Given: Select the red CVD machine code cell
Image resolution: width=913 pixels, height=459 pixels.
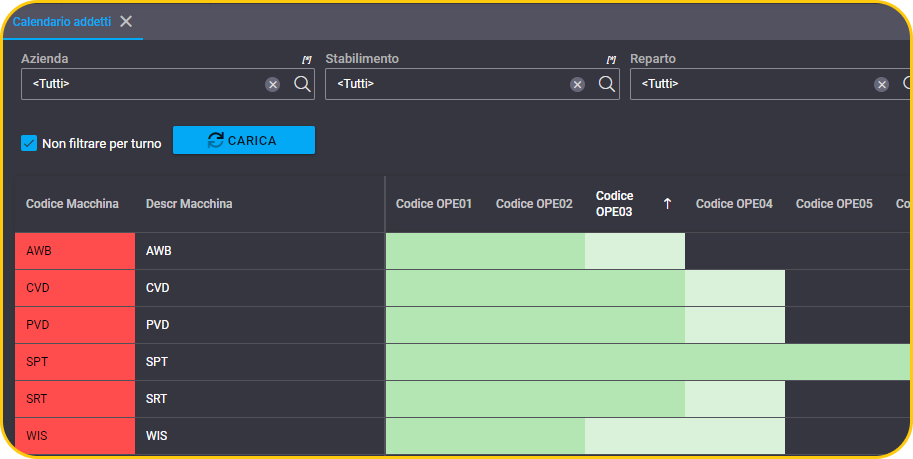Looking at the screenshot, I should pyautogui.click(x=75, y=288).
